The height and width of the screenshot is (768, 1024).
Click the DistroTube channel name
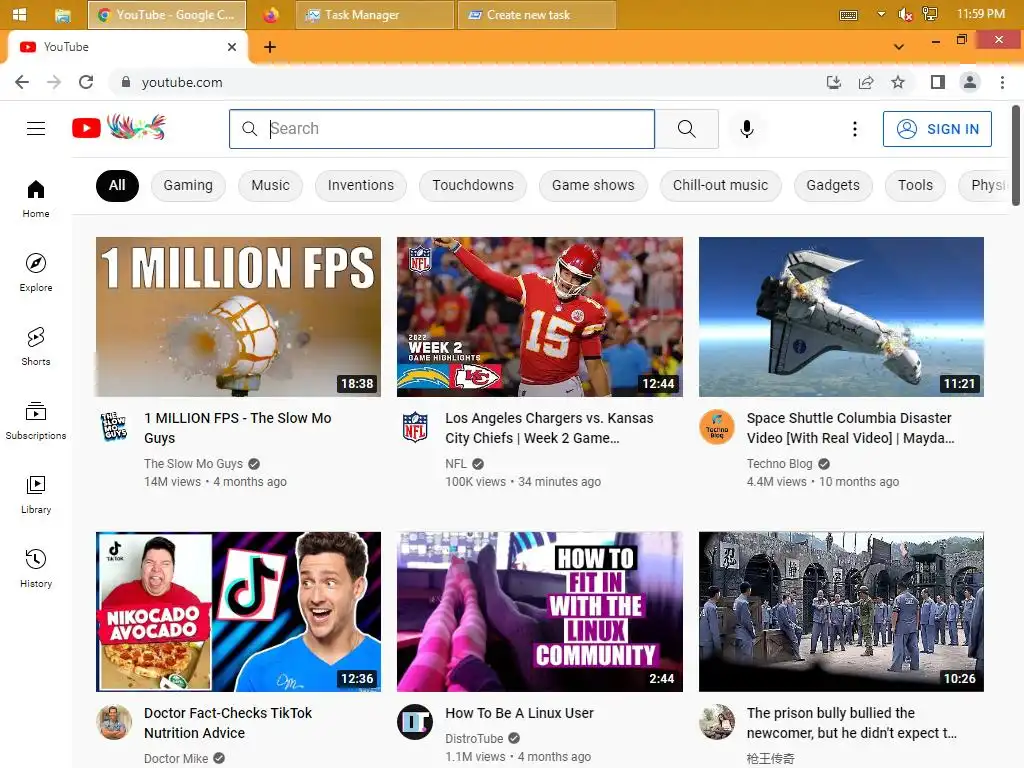pos(474,739)
